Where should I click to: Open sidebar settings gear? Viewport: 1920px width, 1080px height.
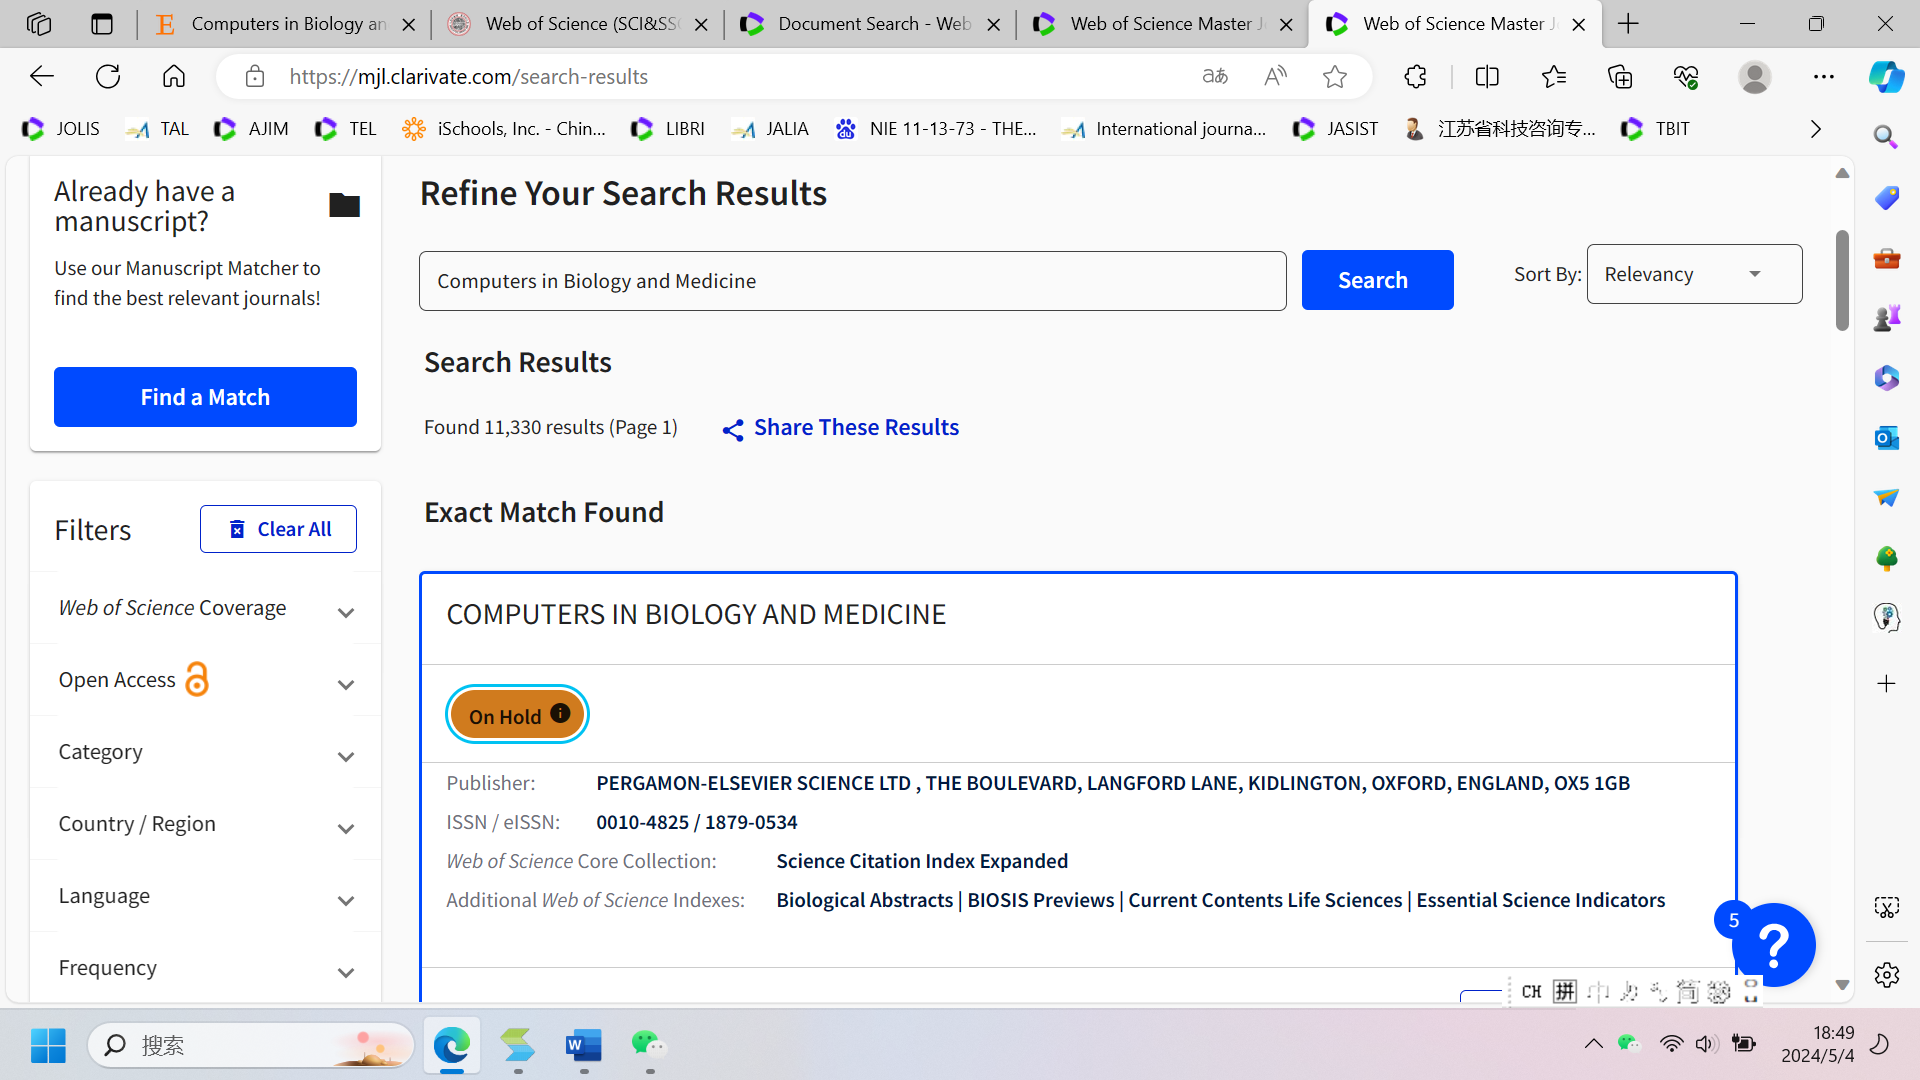tap(1886, 975)
